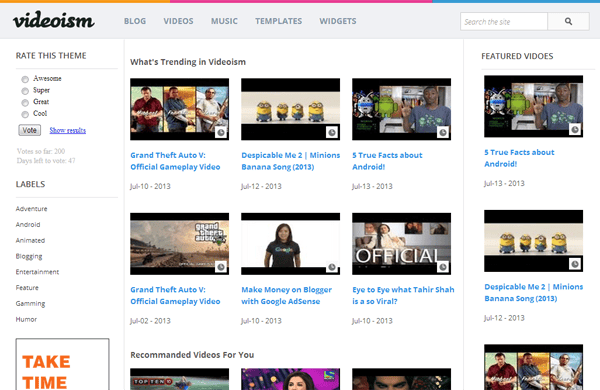The image size is (600, 390).
Task: Click clock icon on Make Money on Blogger thumbnail
Action: click(332, 267)
